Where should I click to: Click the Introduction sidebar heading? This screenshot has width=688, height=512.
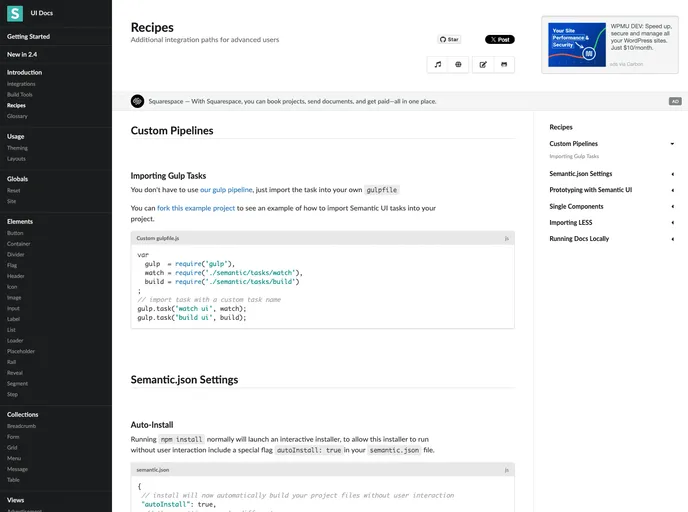25,72
